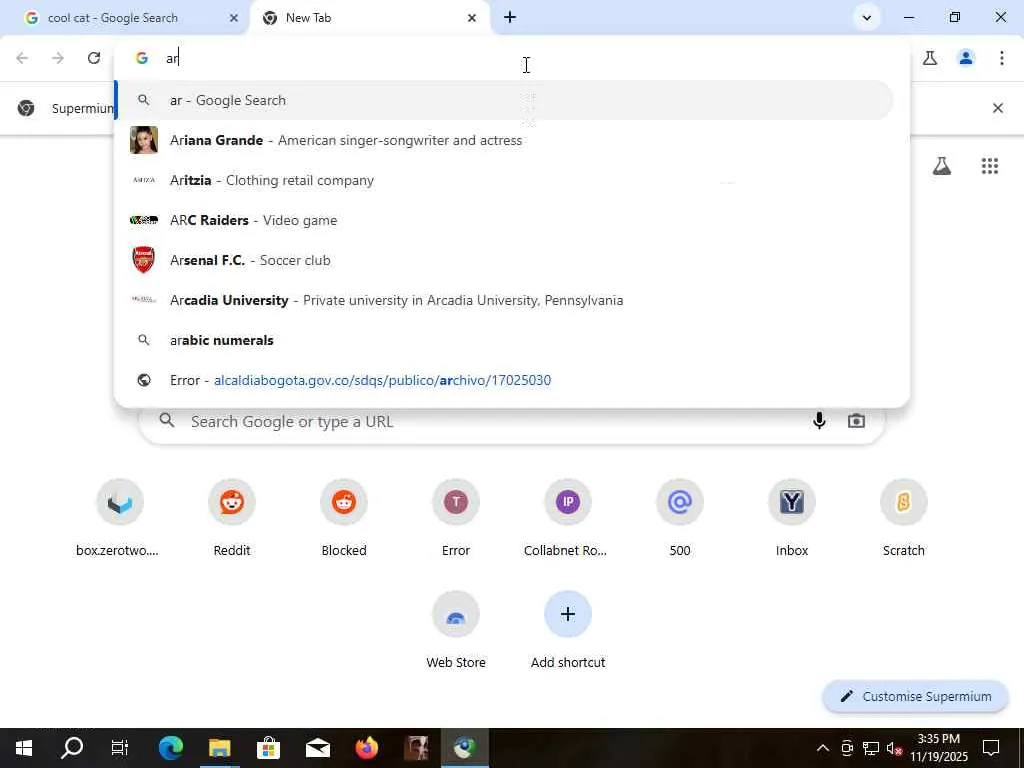Open a new tab with plus button
1024x768 pixels.
[510, 18]
